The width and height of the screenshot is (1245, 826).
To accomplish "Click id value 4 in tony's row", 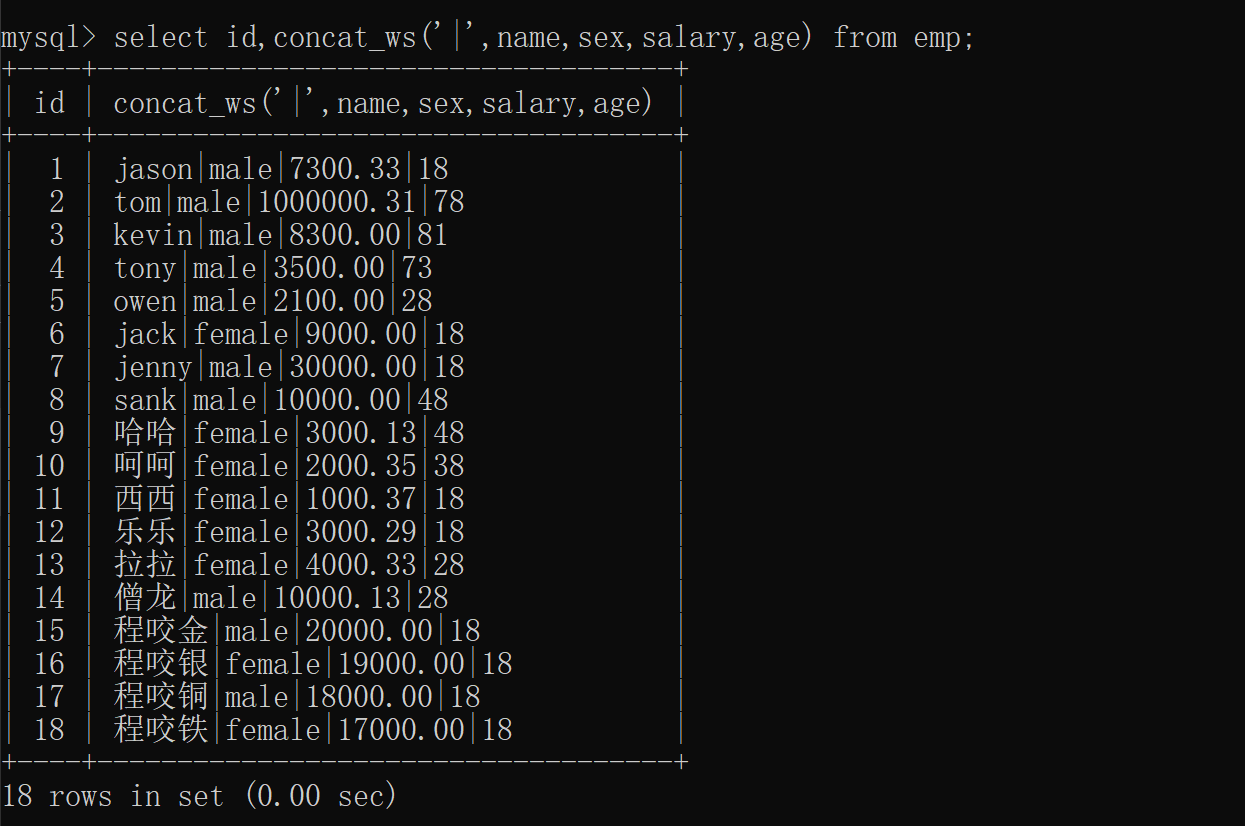I will pos(57,268).
